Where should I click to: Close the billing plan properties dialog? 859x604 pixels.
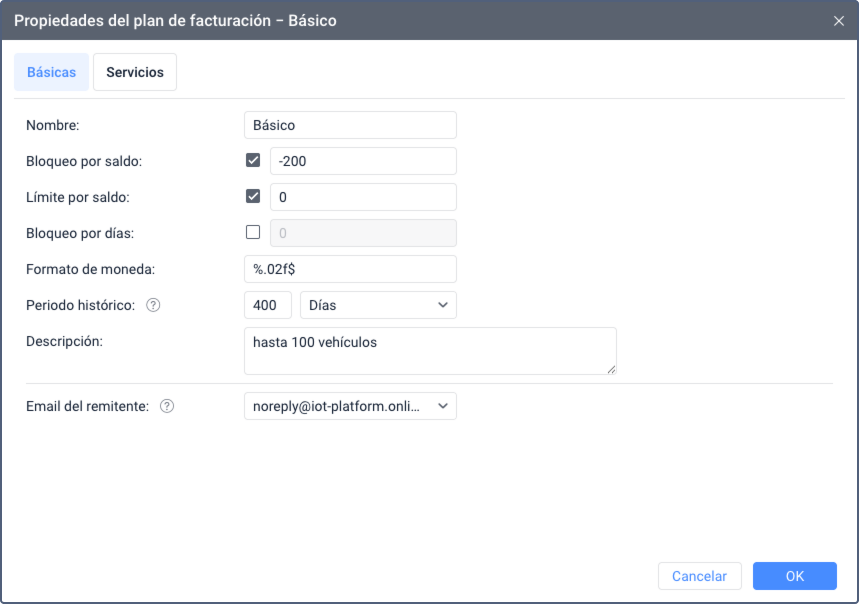(838, 21)
